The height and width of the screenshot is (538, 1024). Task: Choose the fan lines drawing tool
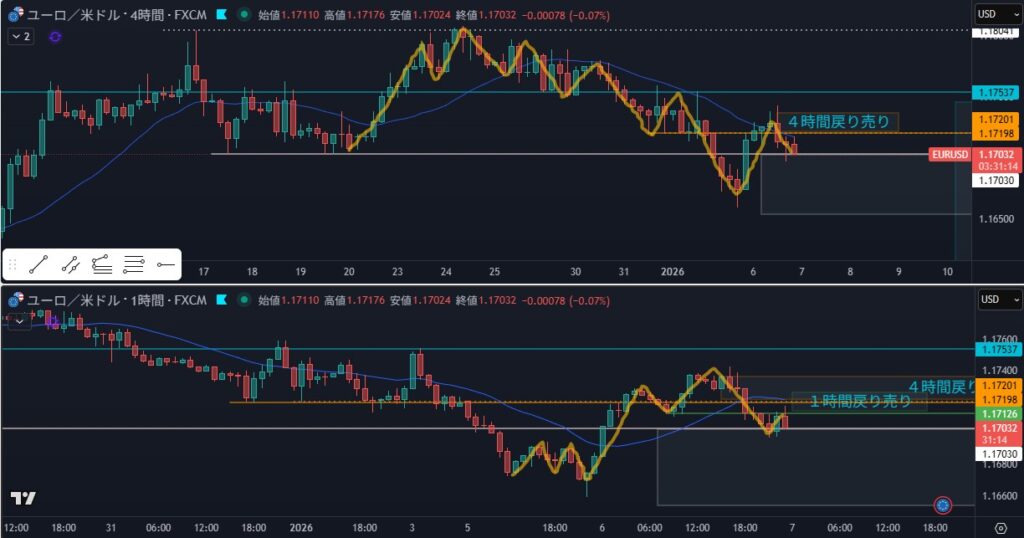point(102,265)
